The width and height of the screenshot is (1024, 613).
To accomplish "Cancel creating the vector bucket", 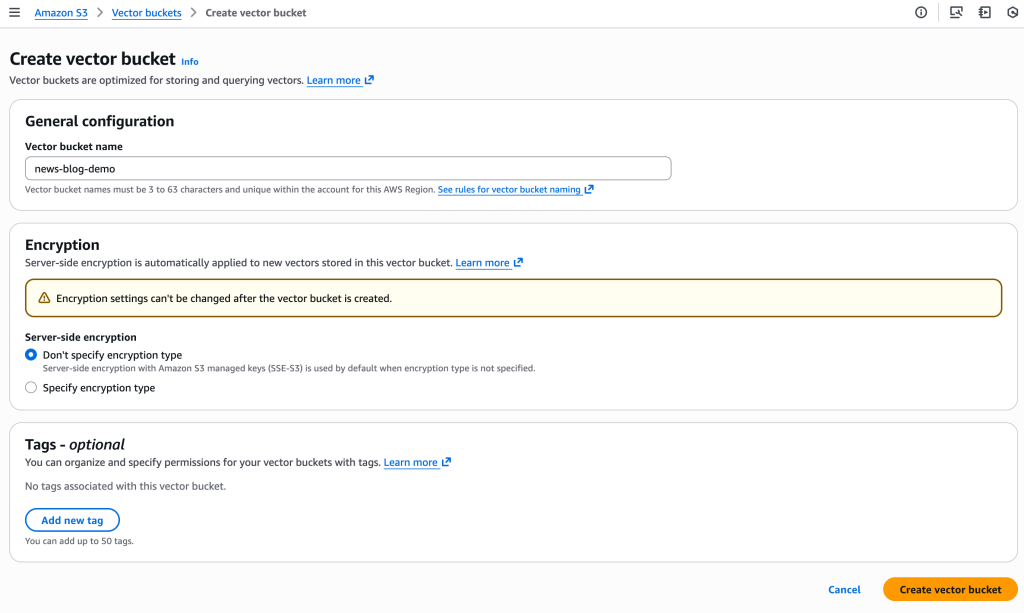I will pos(843,590).
